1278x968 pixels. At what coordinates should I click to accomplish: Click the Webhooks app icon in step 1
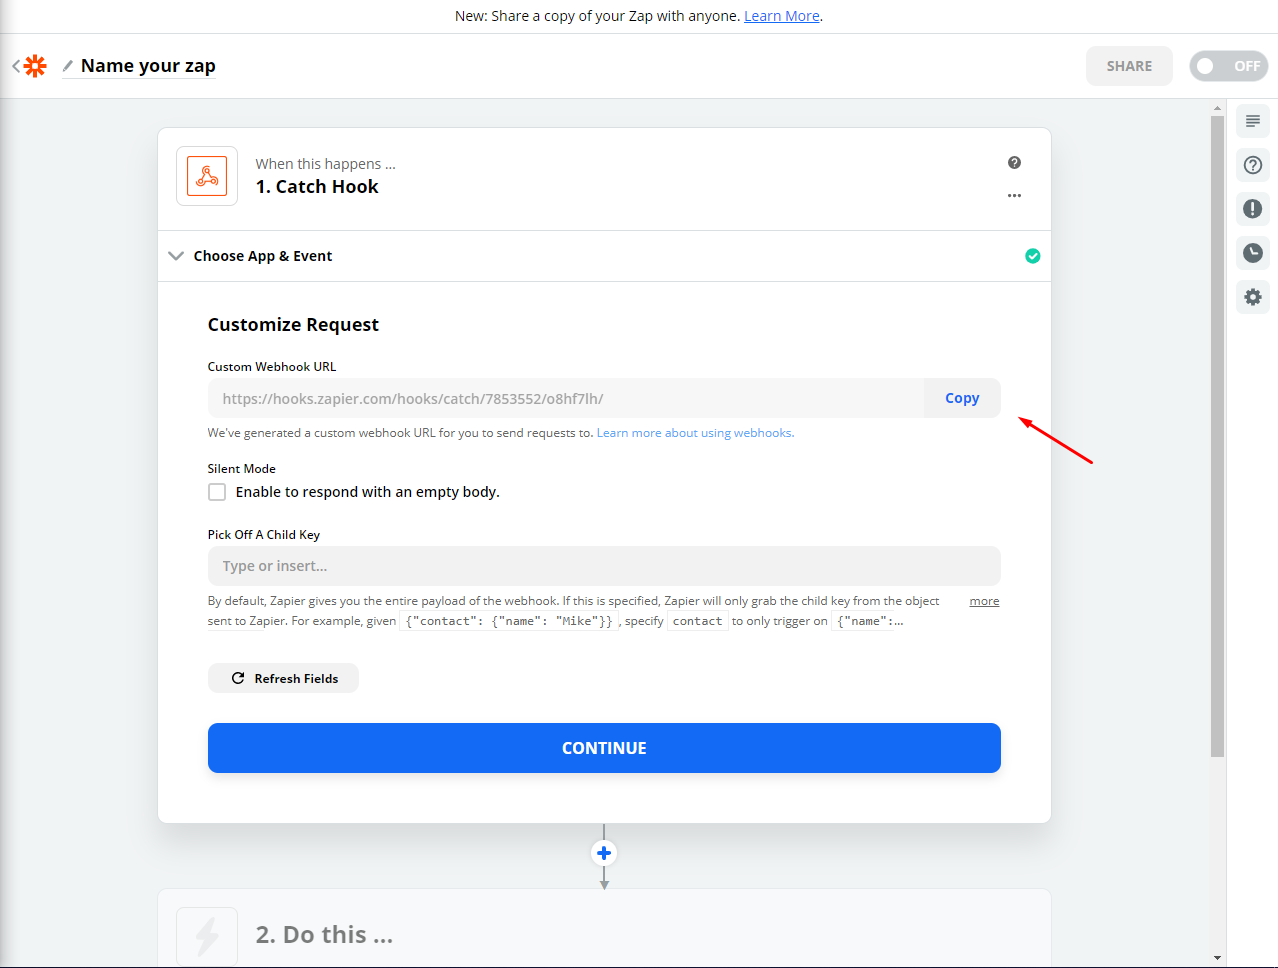tap(207, 176)
